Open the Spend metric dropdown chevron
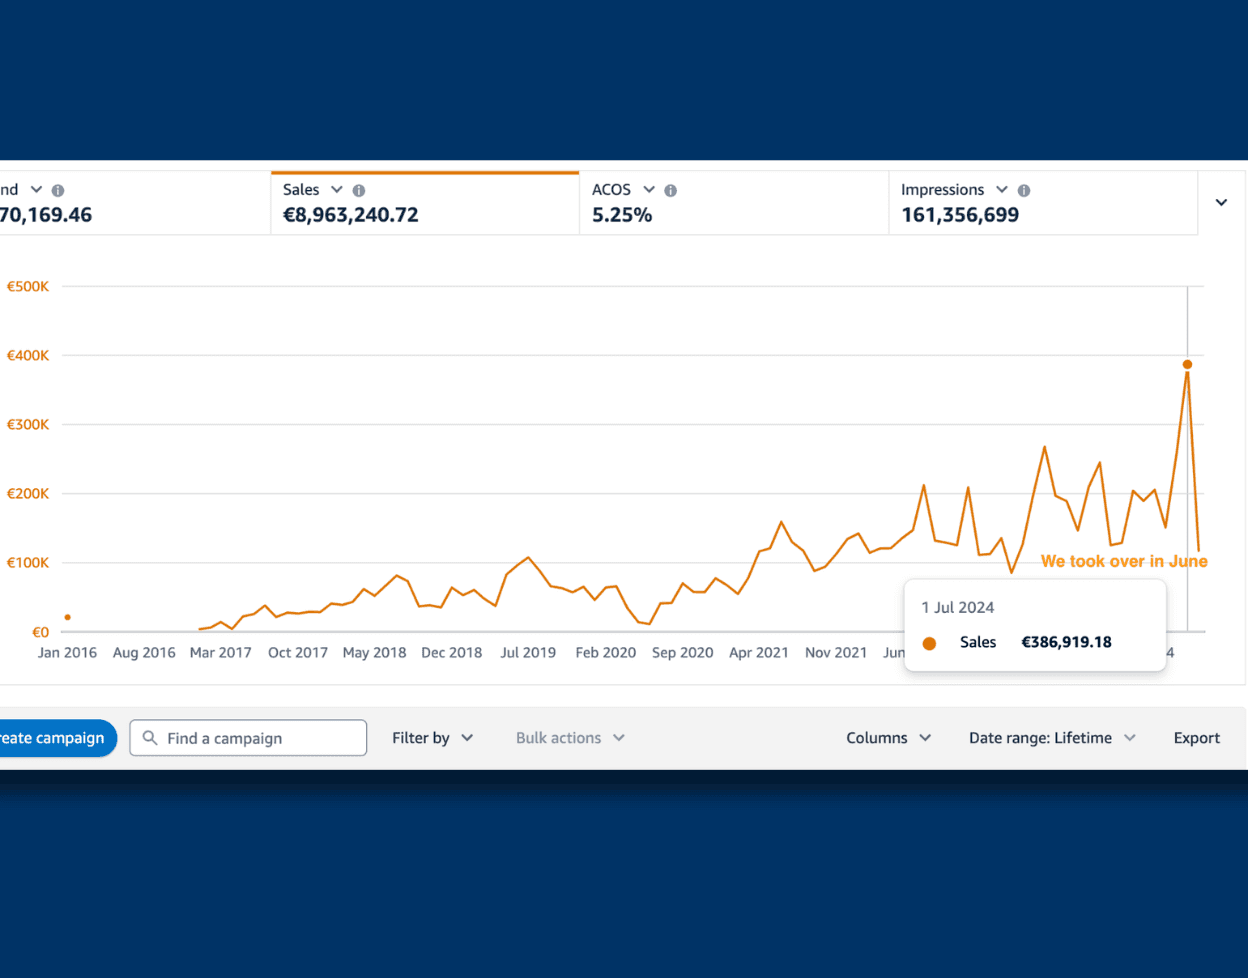 (x=36, y=190)
